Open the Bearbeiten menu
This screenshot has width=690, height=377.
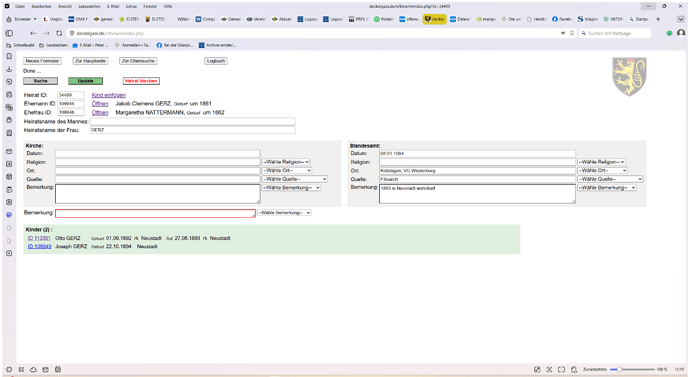[x=41, y=7]
